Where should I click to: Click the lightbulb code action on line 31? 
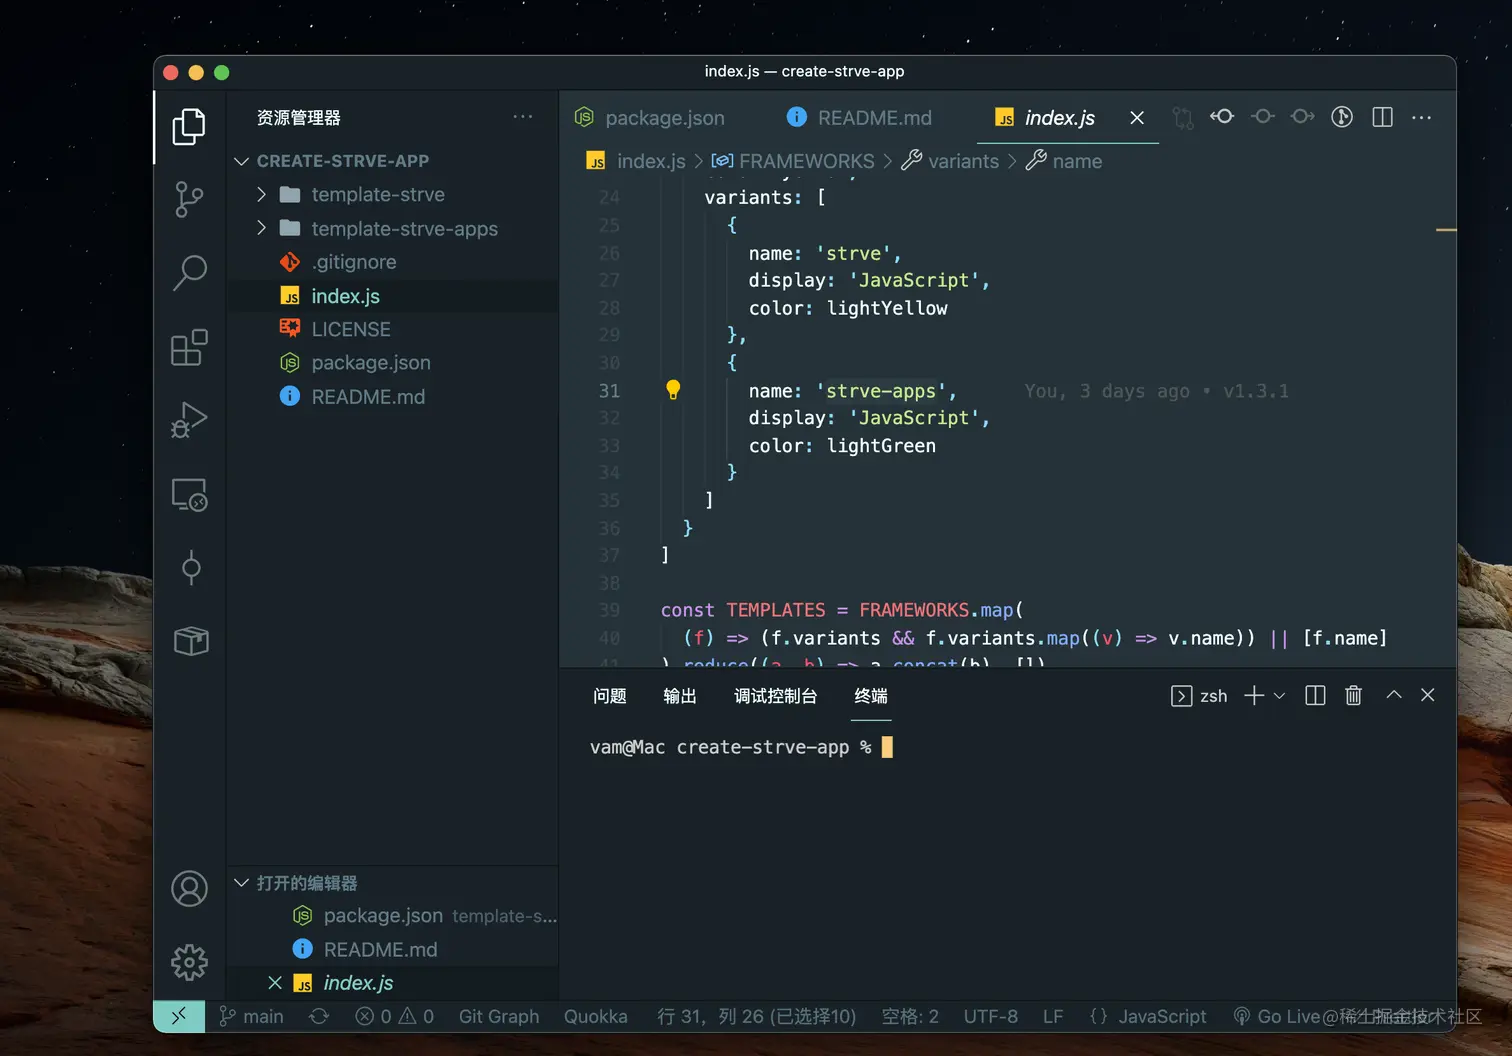[673, 390]
